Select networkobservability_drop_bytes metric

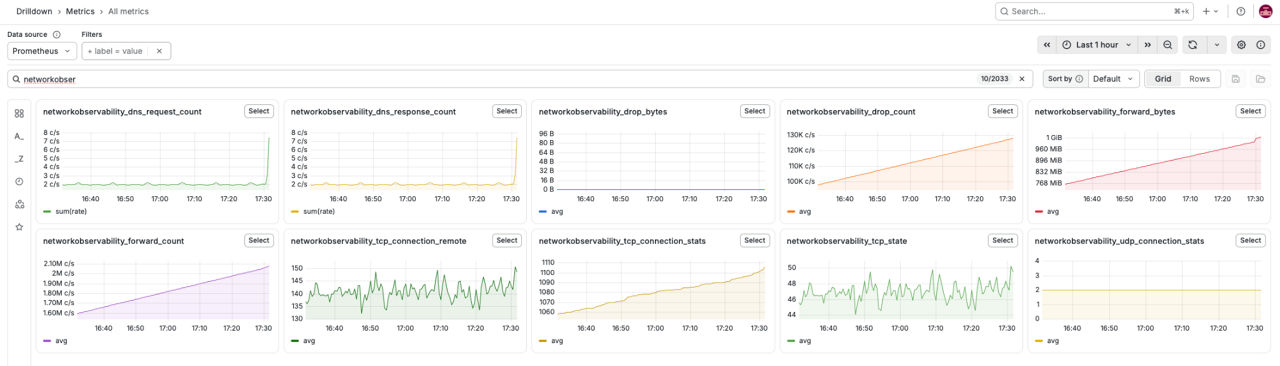pyautogui.click(x=755, y=111)
